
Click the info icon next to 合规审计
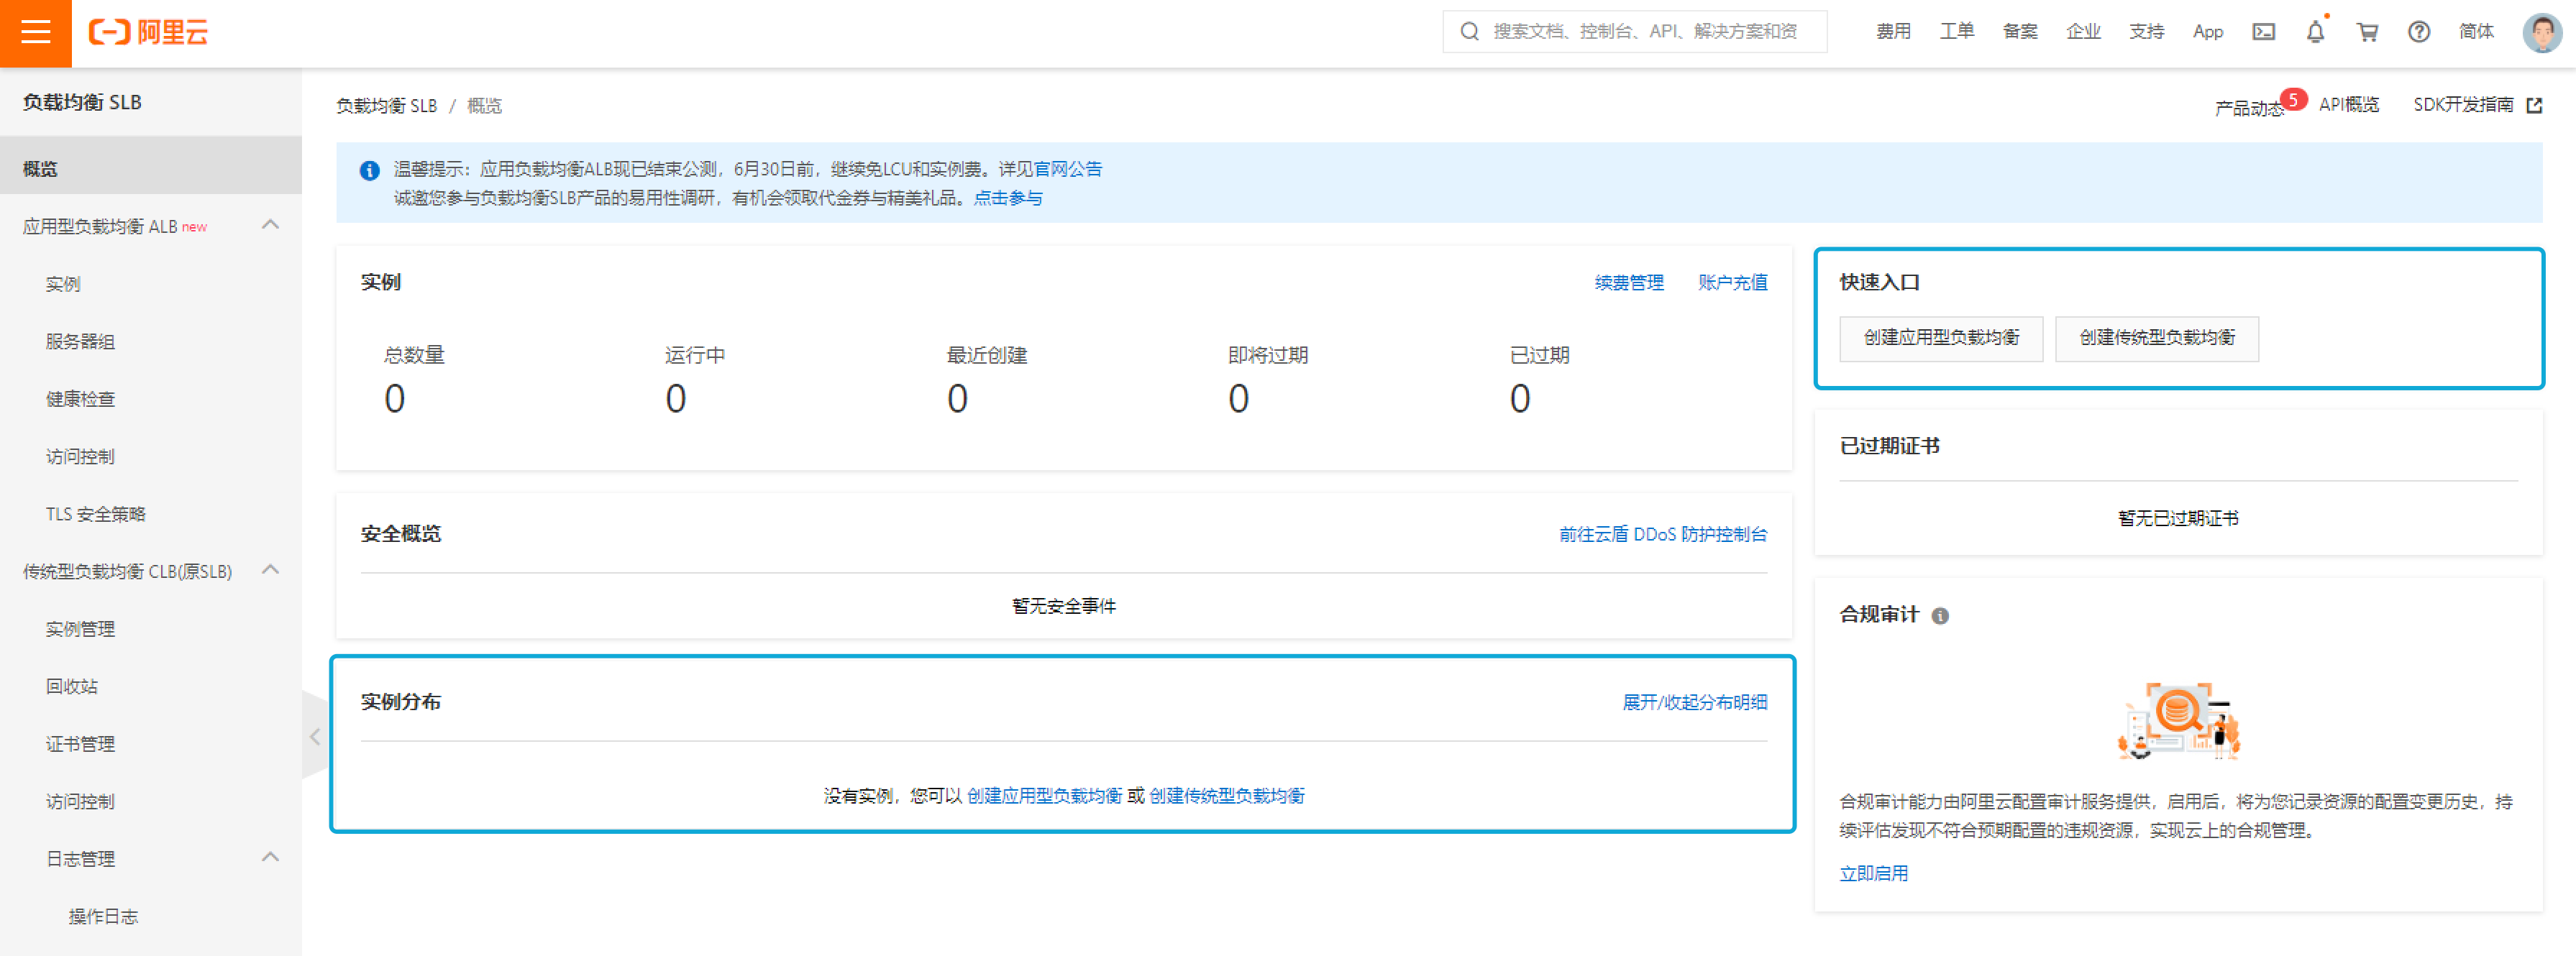click(1940, 616)
